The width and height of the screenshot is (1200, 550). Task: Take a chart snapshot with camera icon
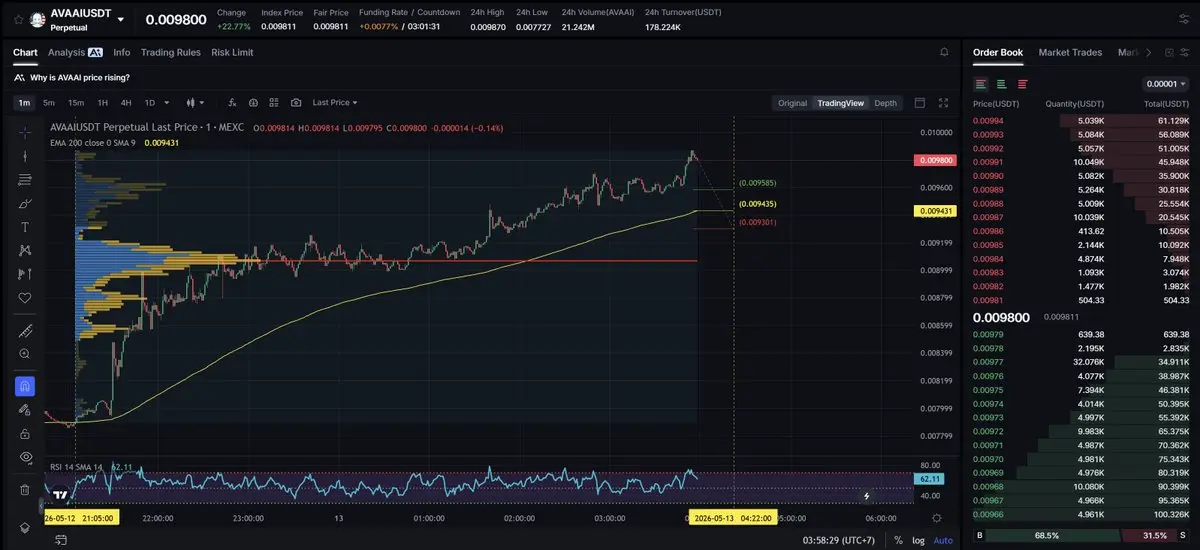[x=296, y=102]
